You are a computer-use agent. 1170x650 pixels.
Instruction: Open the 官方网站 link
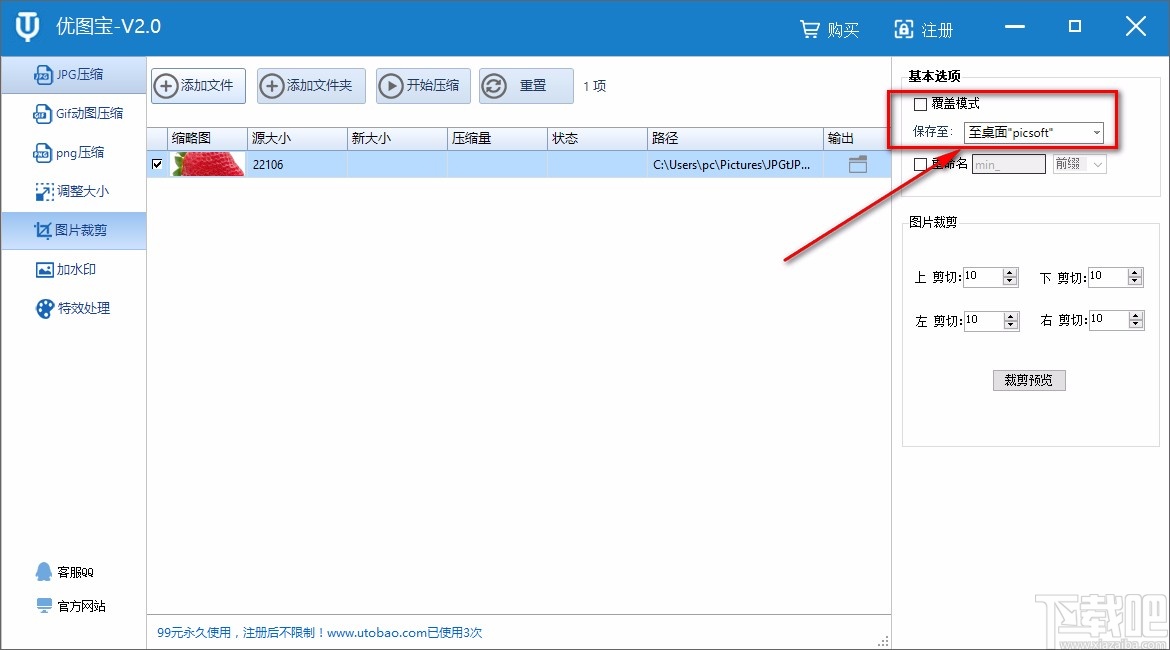(x=71, y=606)
